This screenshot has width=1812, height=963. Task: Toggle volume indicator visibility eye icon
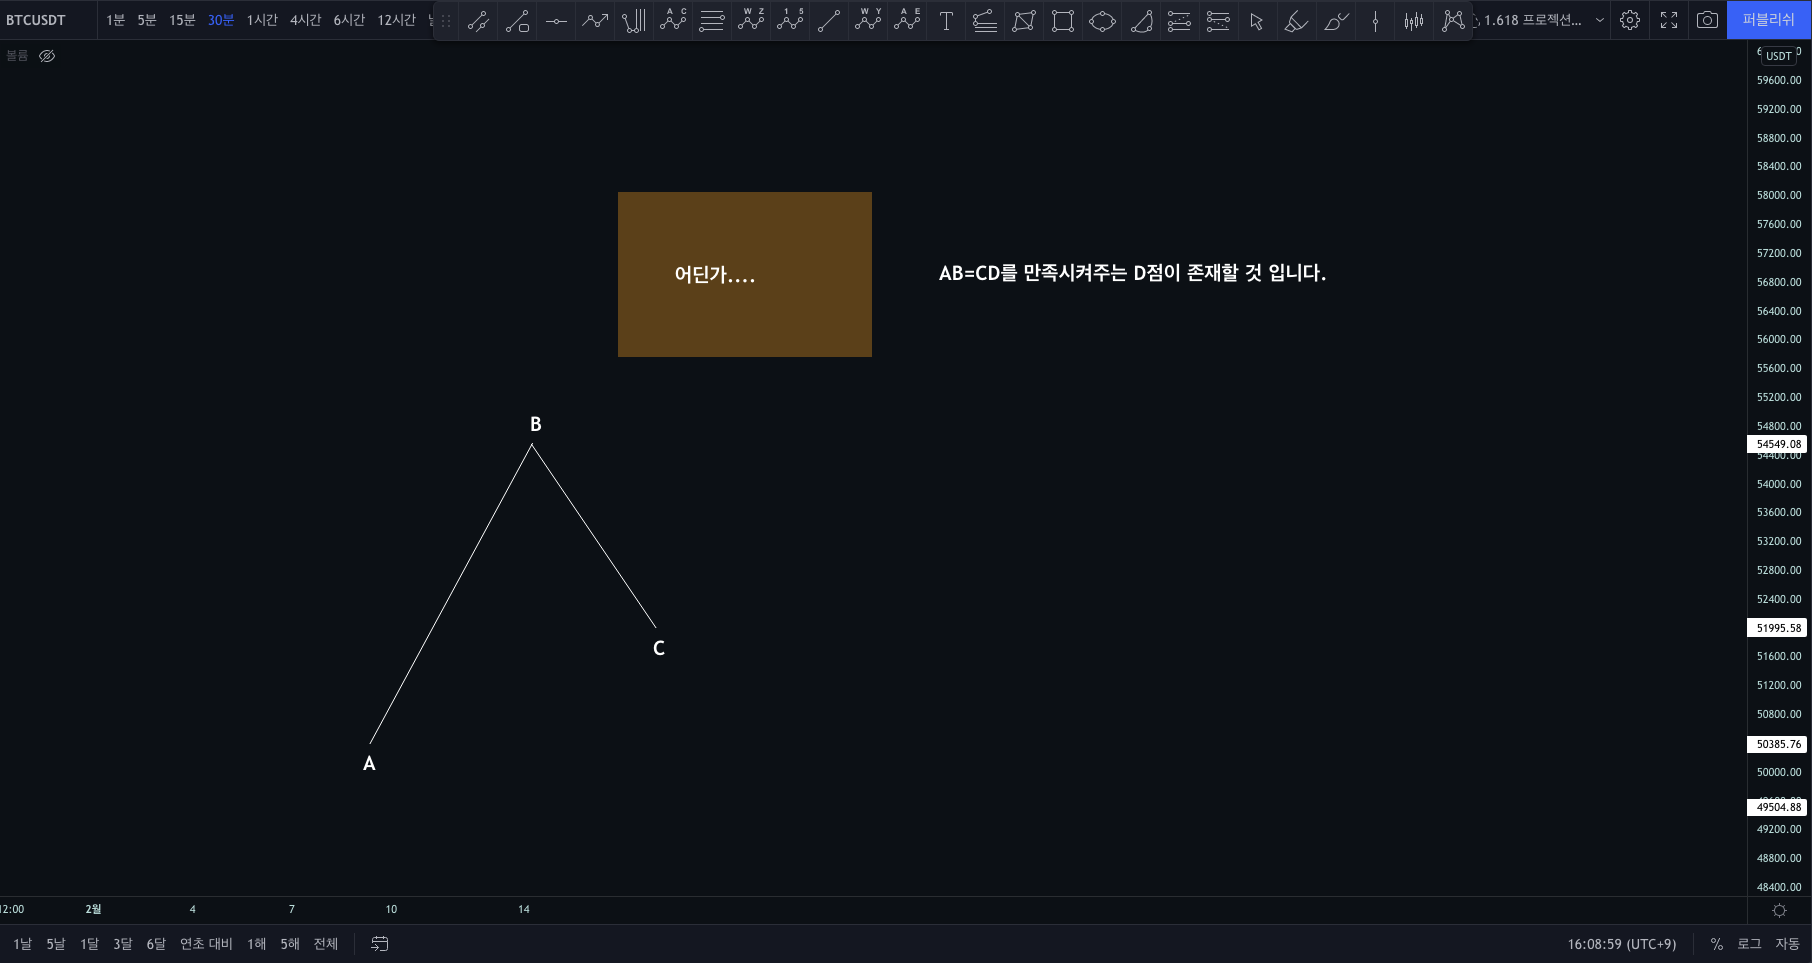(x=47, y=56)
